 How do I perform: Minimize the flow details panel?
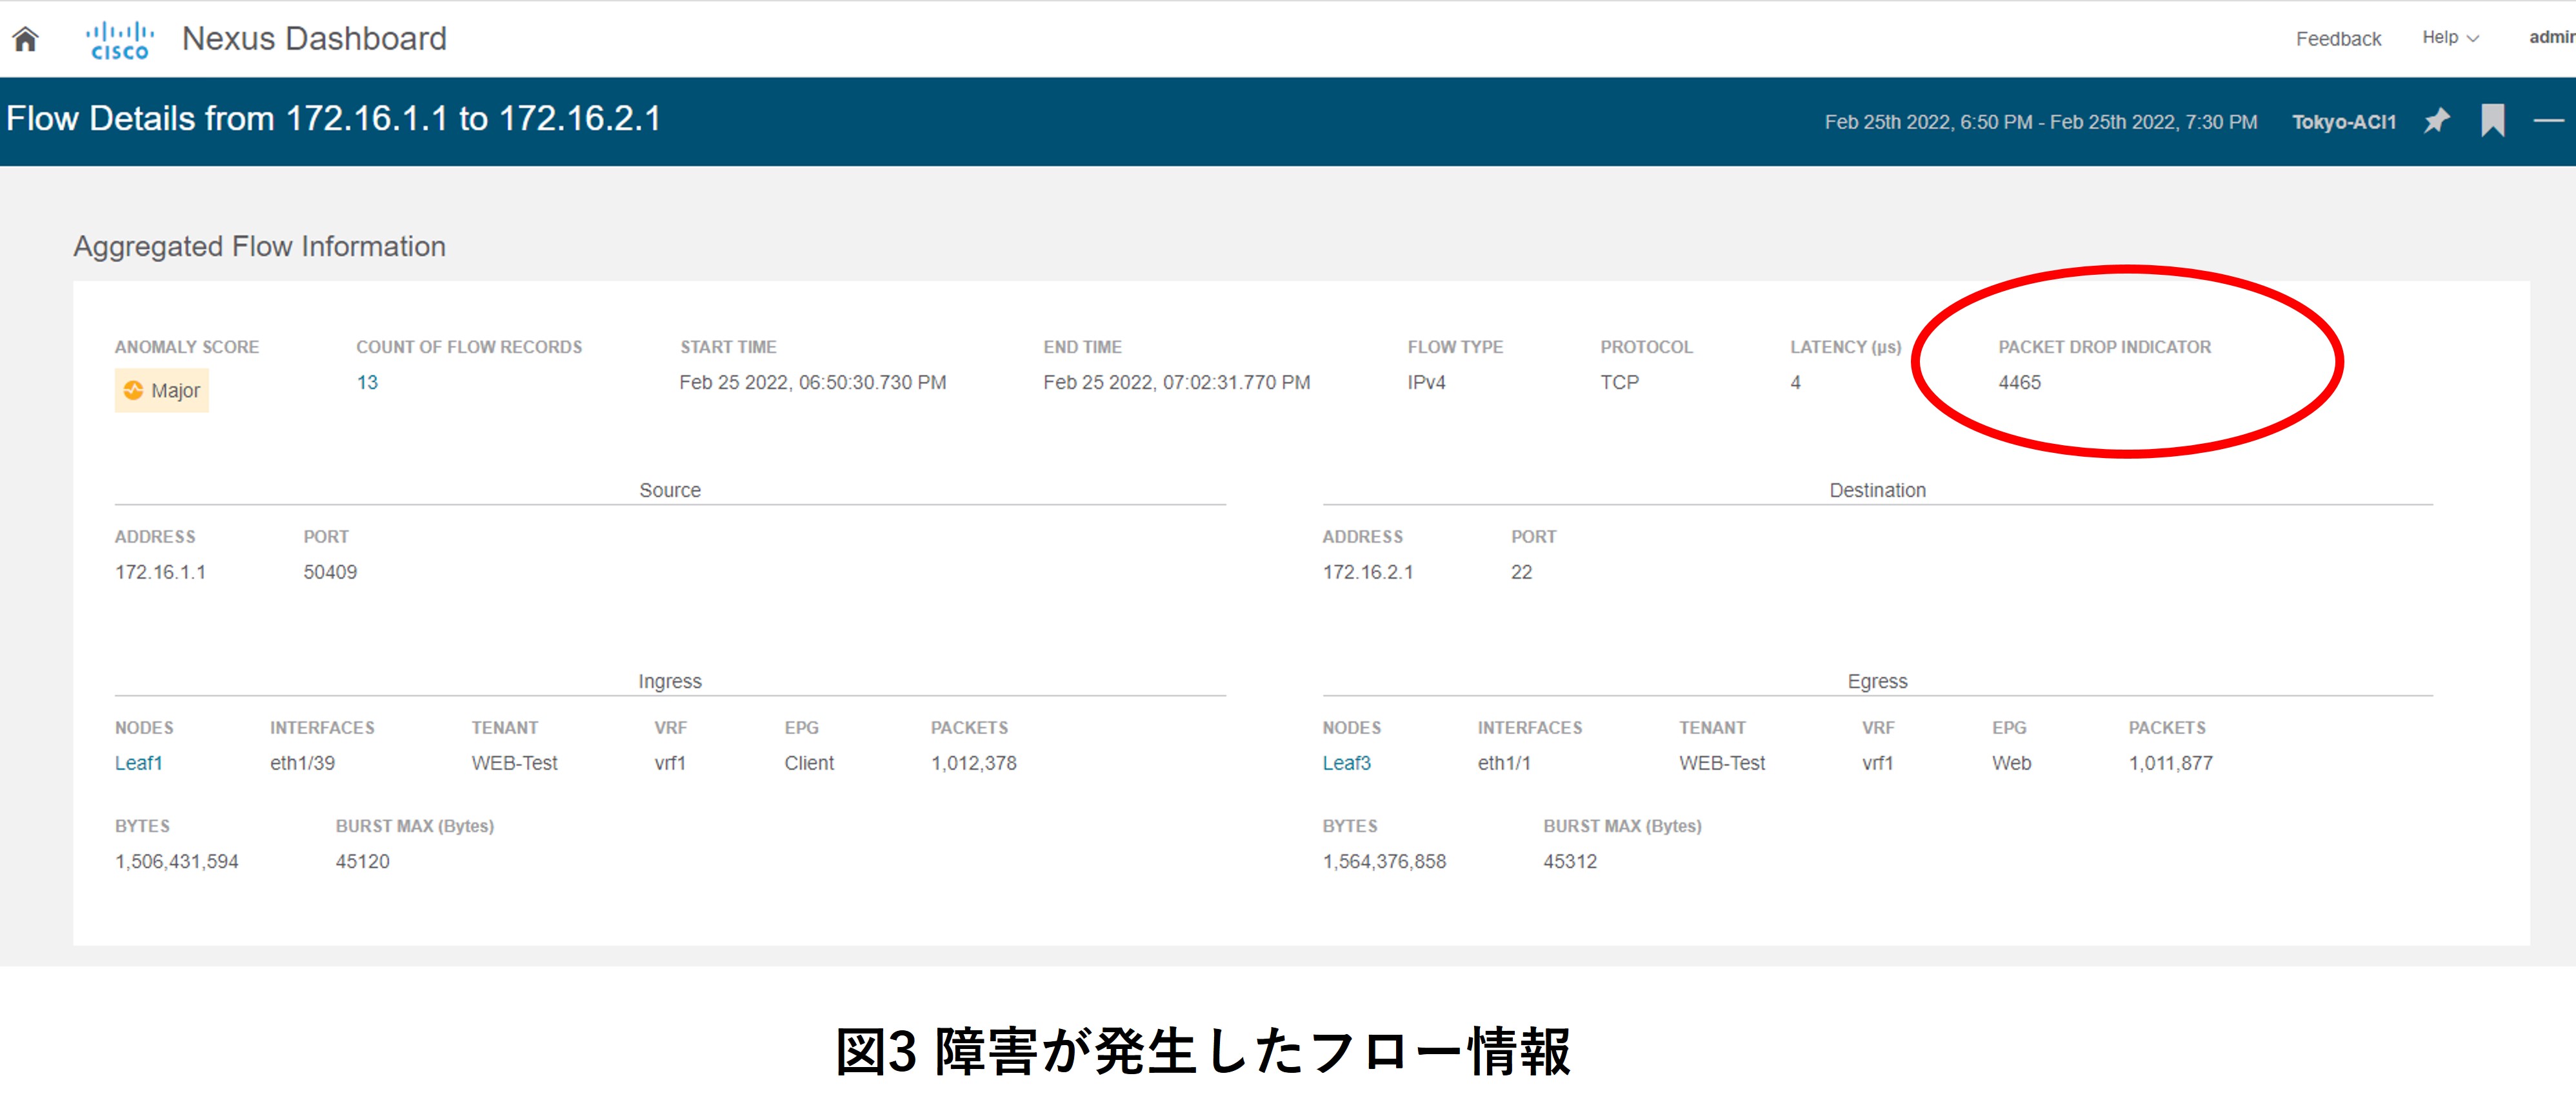click(2548, 121)
